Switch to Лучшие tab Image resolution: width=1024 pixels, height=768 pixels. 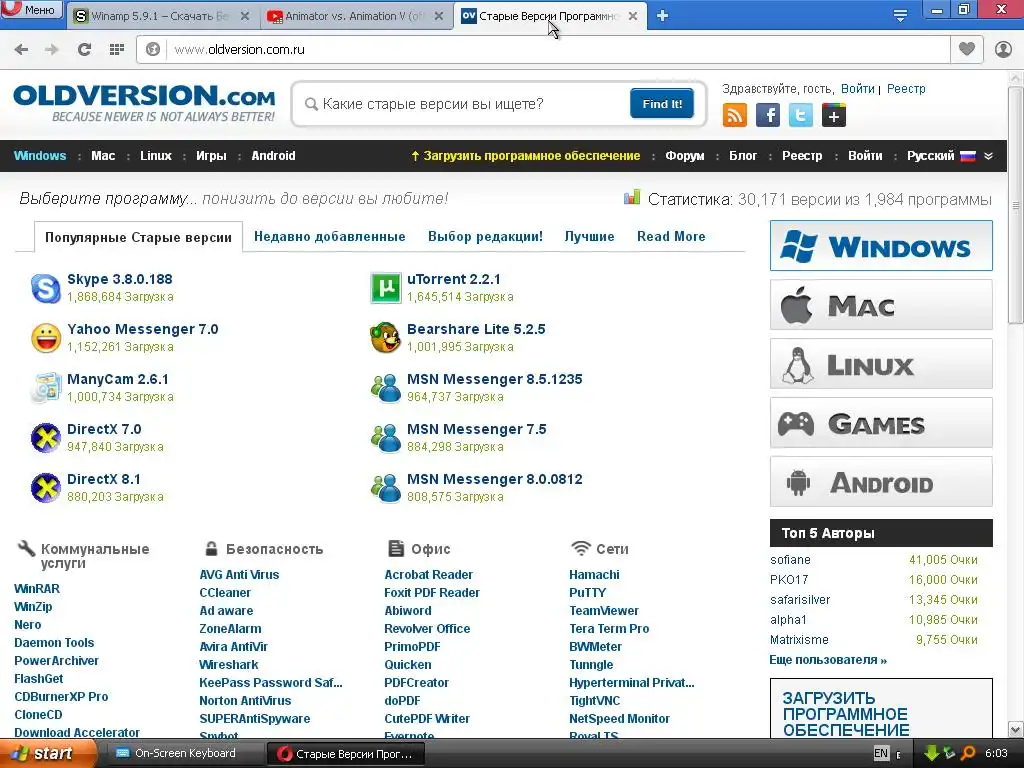[589, 236]
